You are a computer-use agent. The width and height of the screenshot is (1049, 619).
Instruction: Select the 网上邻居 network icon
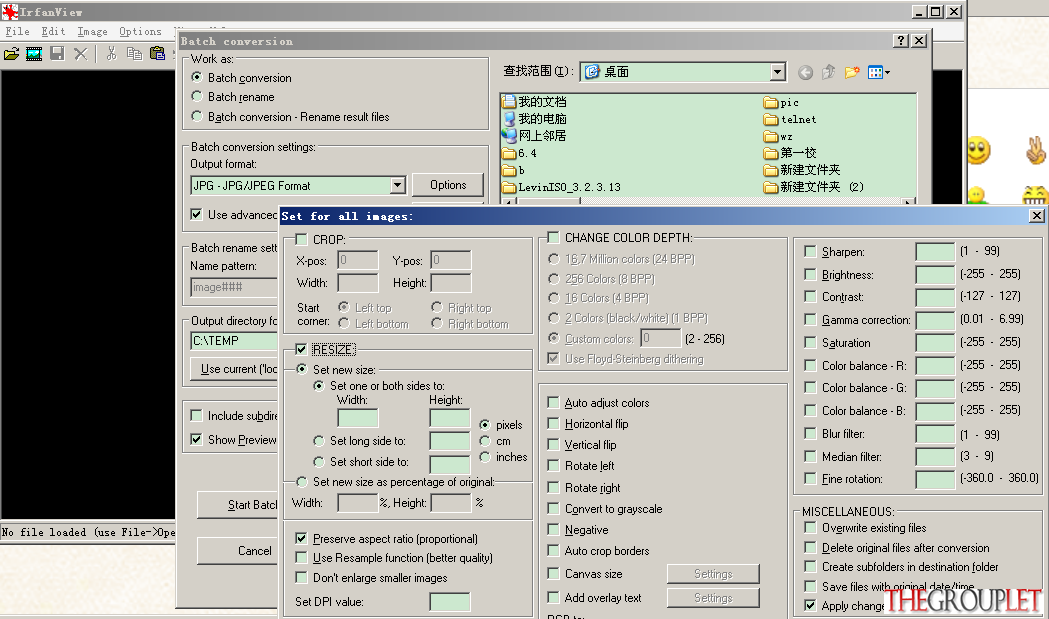click(x=509, y=136)
